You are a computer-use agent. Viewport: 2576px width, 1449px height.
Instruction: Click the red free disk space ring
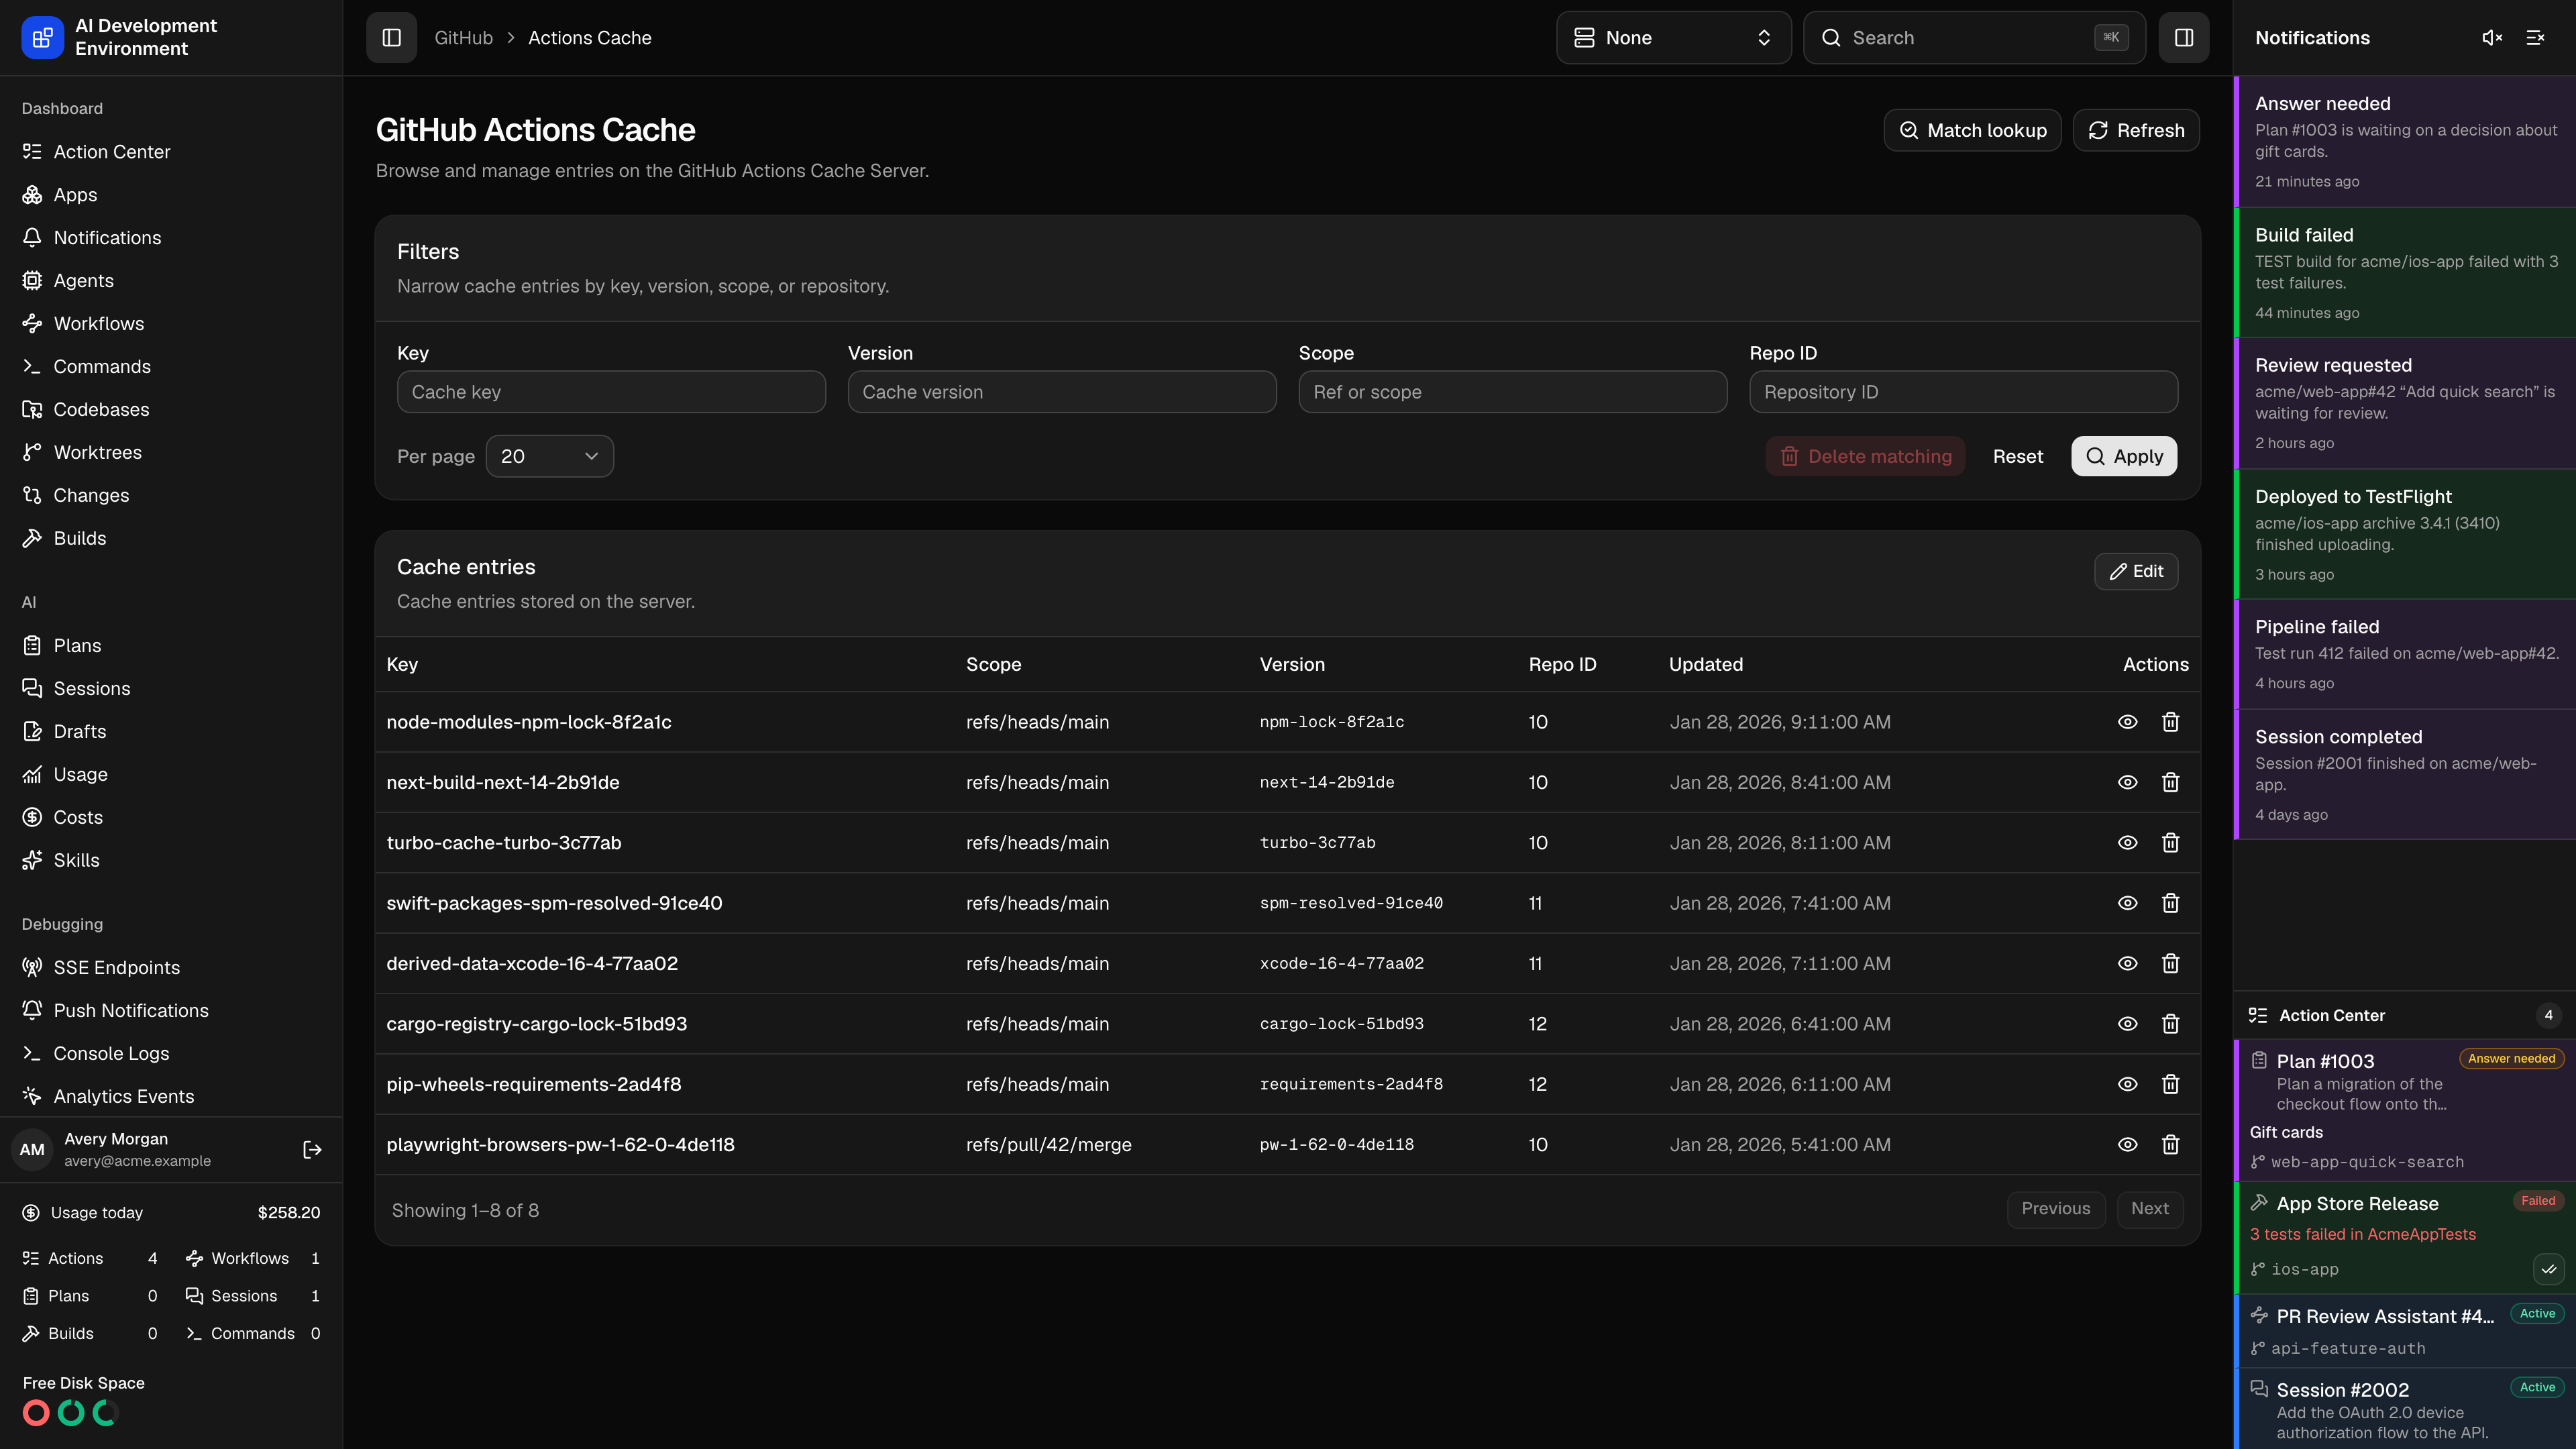[36, 1413]
